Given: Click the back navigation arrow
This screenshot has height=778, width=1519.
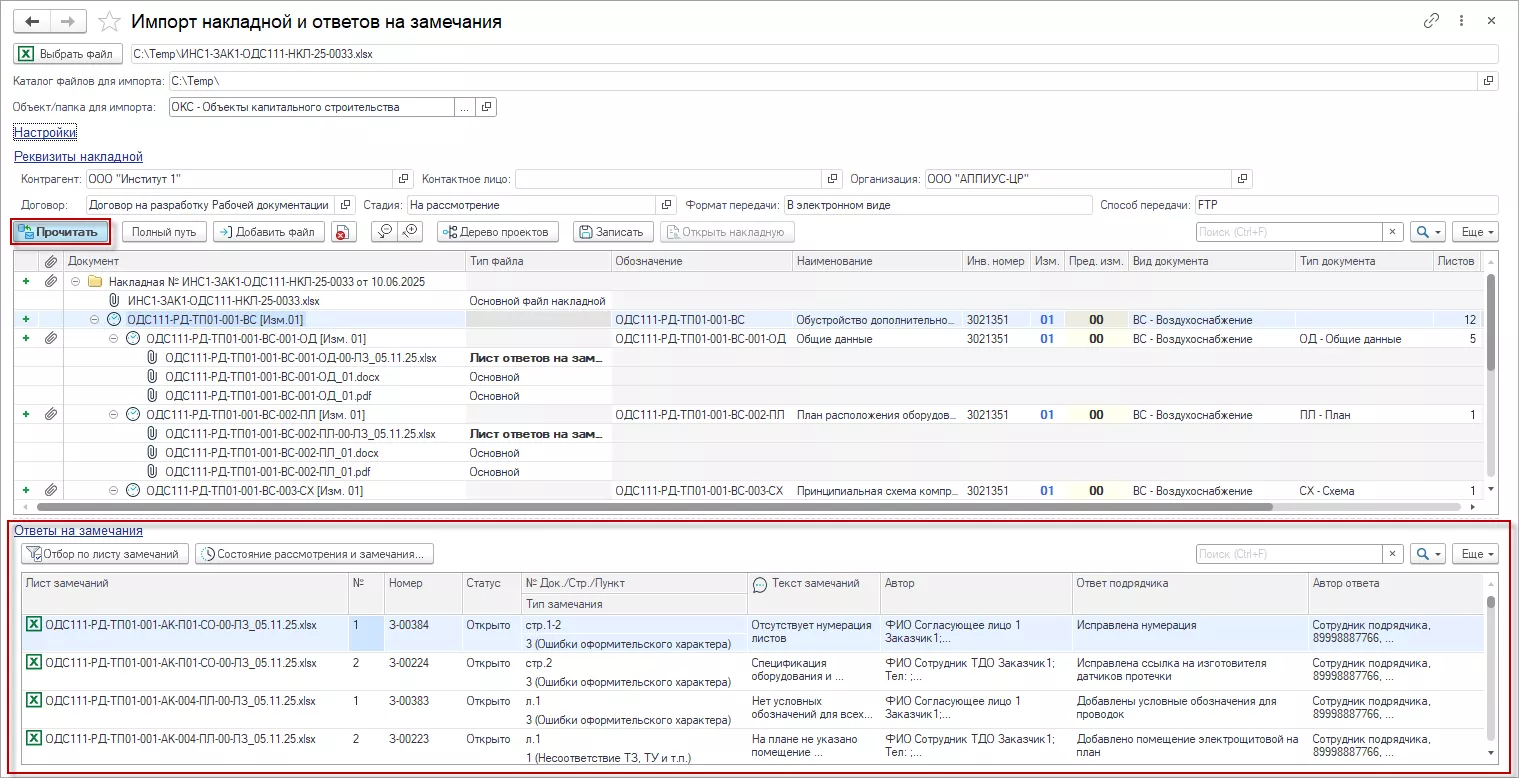Looking at the screenshot, I should (32, 21).
